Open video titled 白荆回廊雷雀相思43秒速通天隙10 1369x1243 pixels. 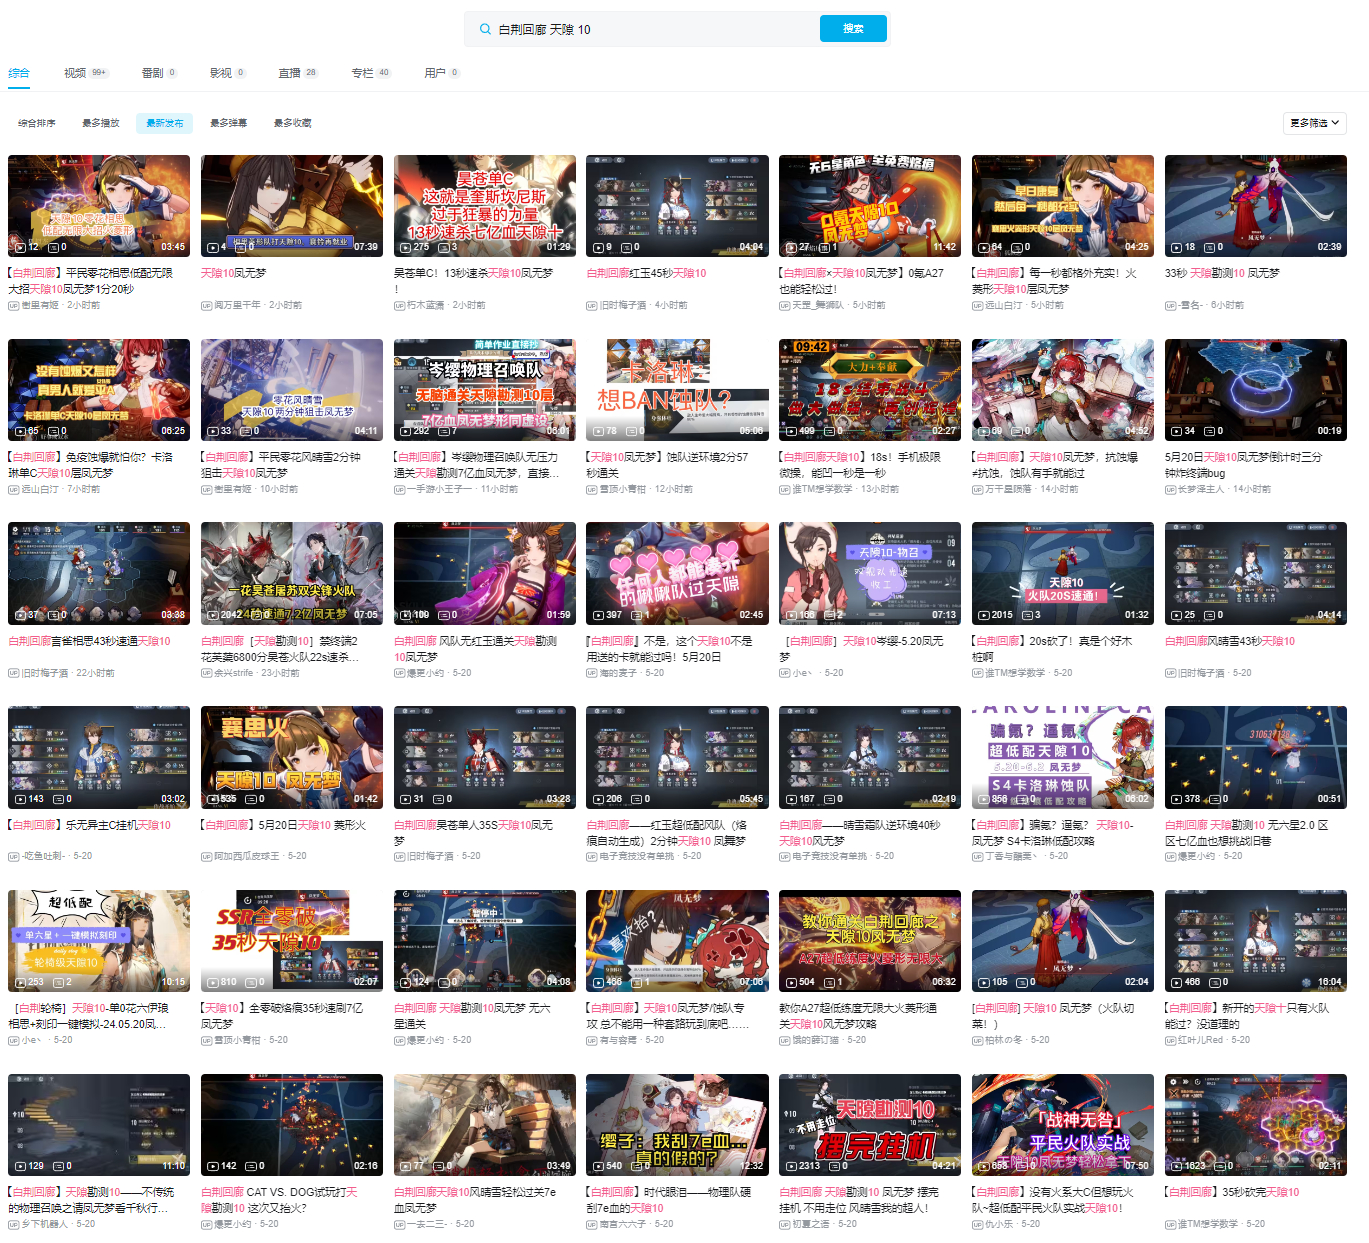pyautogui.click(x=89, y=641)
